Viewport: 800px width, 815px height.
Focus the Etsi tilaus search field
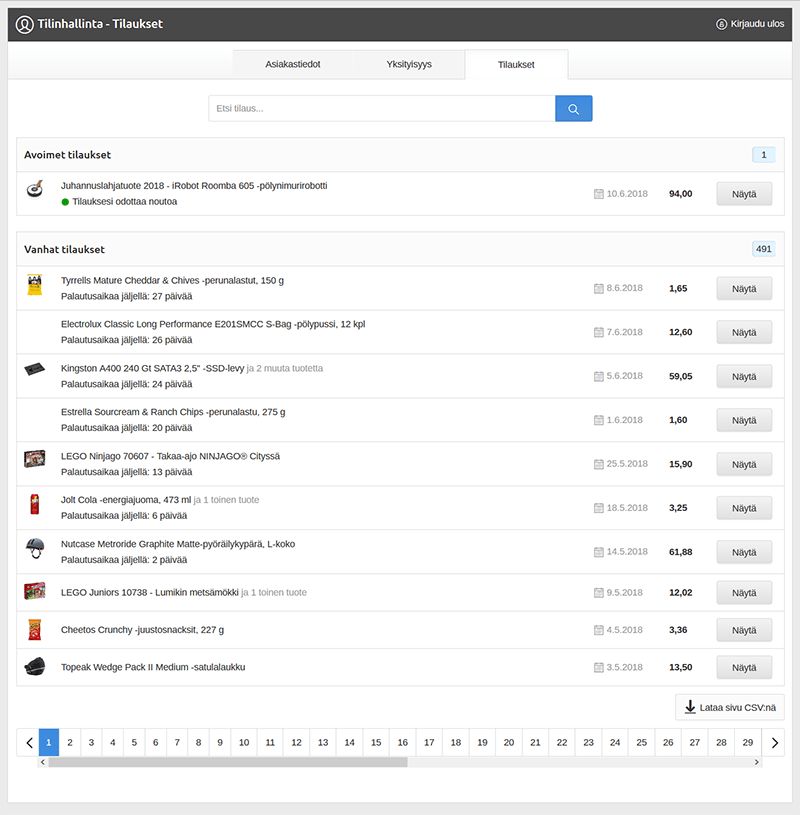pos(382,109)
